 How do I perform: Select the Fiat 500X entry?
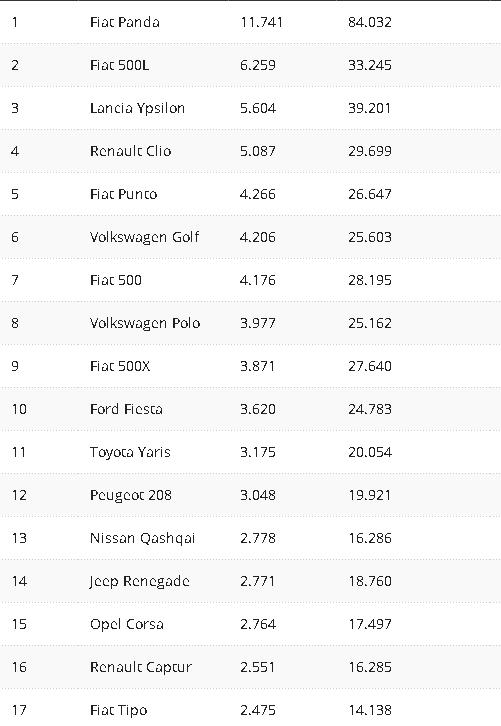point(120,366)
